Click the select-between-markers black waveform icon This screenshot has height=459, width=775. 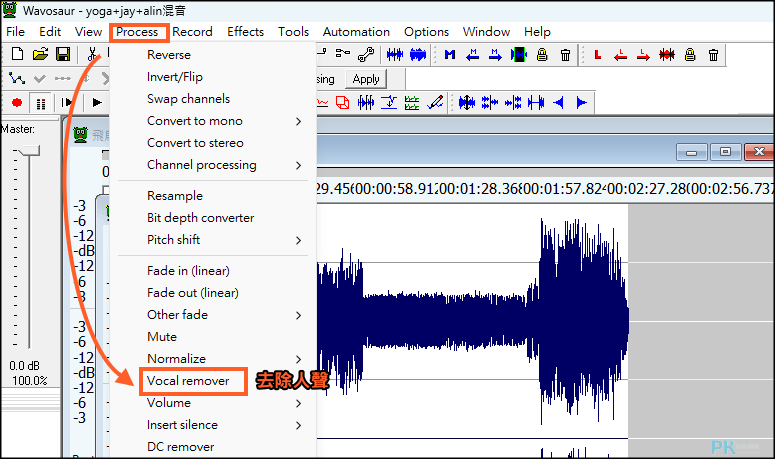click(518, 54)
